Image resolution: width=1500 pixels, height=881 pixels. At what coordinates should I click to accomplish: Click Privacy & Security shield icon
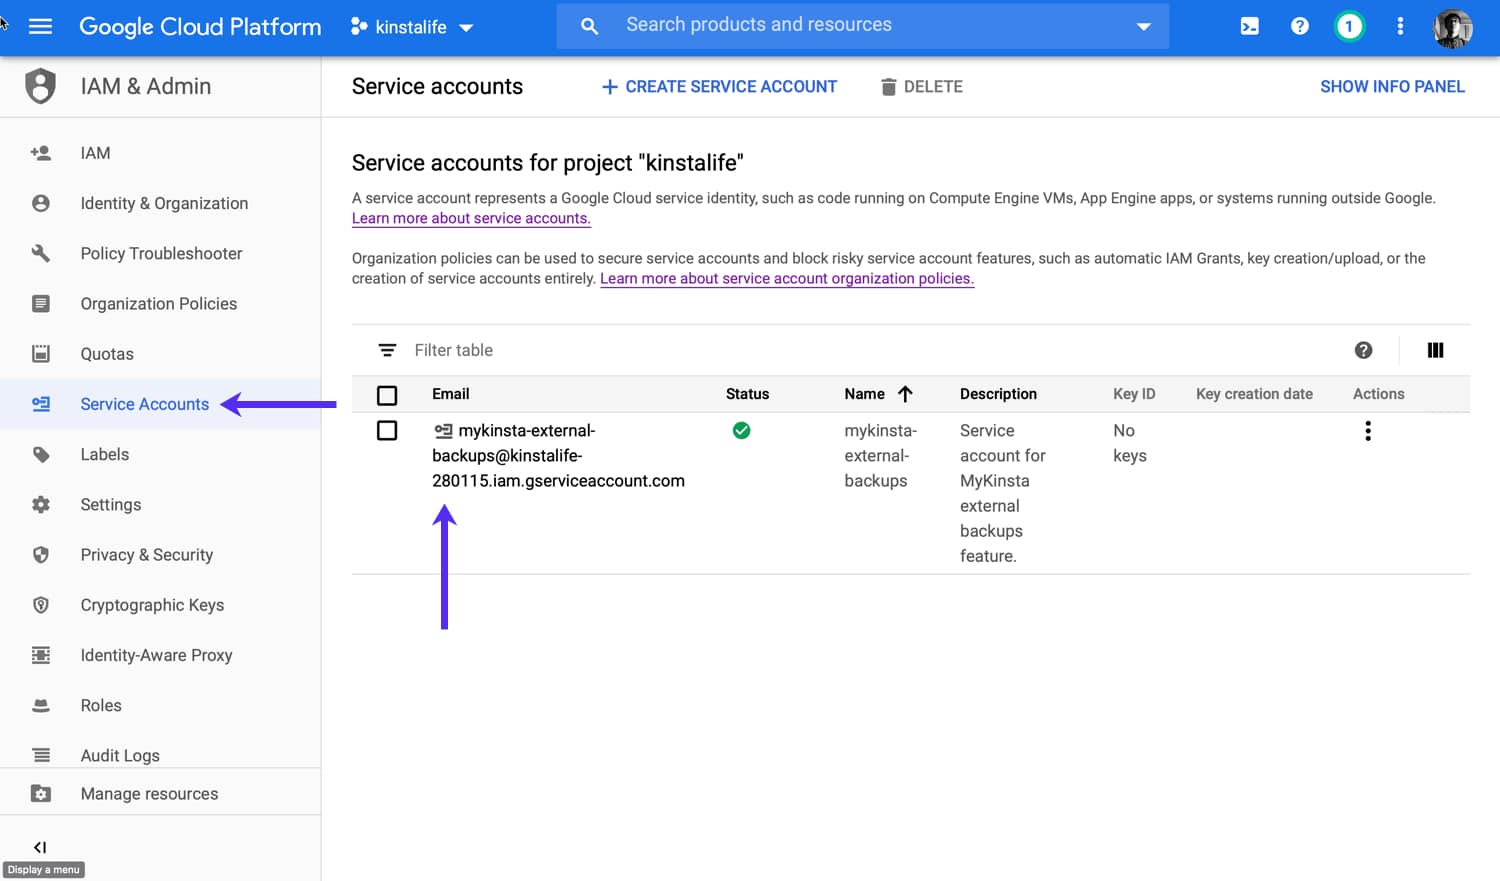click(x=40, y=554)
